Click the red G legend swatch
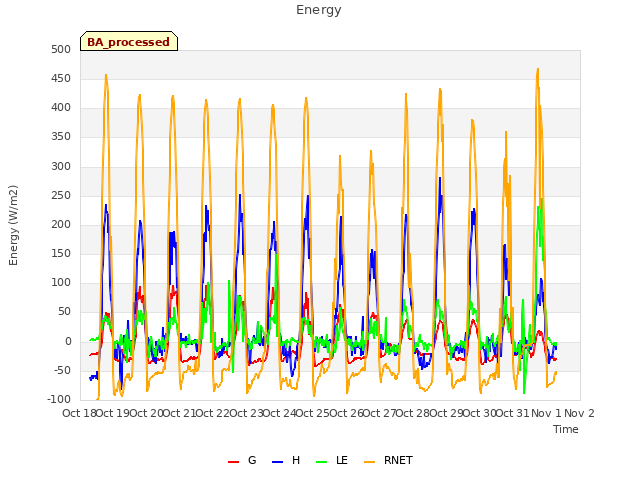The image size is (640, 480). [233, 462]
